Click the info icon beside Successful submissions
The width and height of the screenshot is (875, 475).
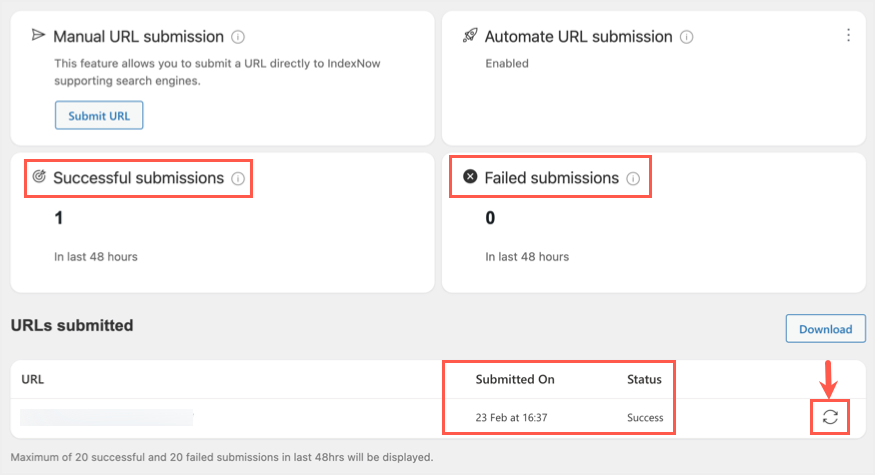(x=238, y=179)
